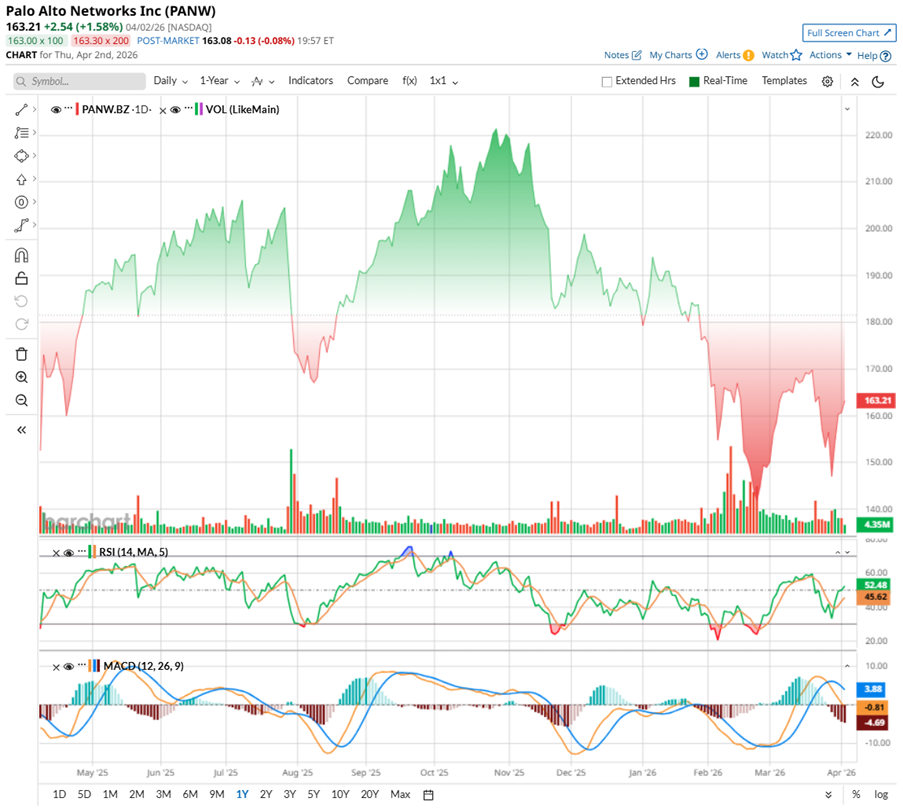Open the Templates menu
Viewport: 903px width, 809px height.
coord(784,81)
